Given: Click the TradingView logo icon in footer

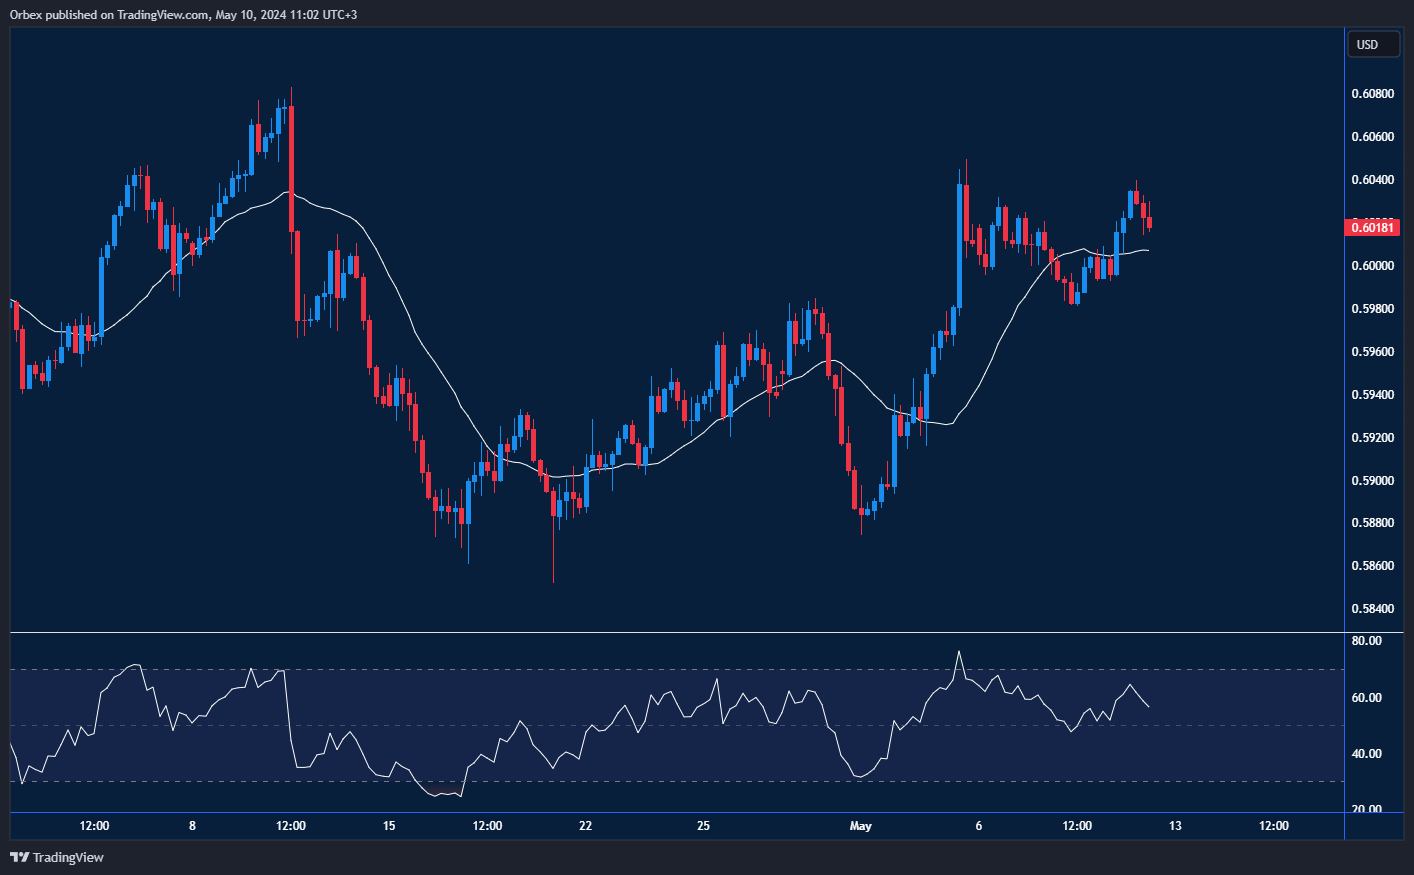Looking at the screenshot, I should click(18, 857).
